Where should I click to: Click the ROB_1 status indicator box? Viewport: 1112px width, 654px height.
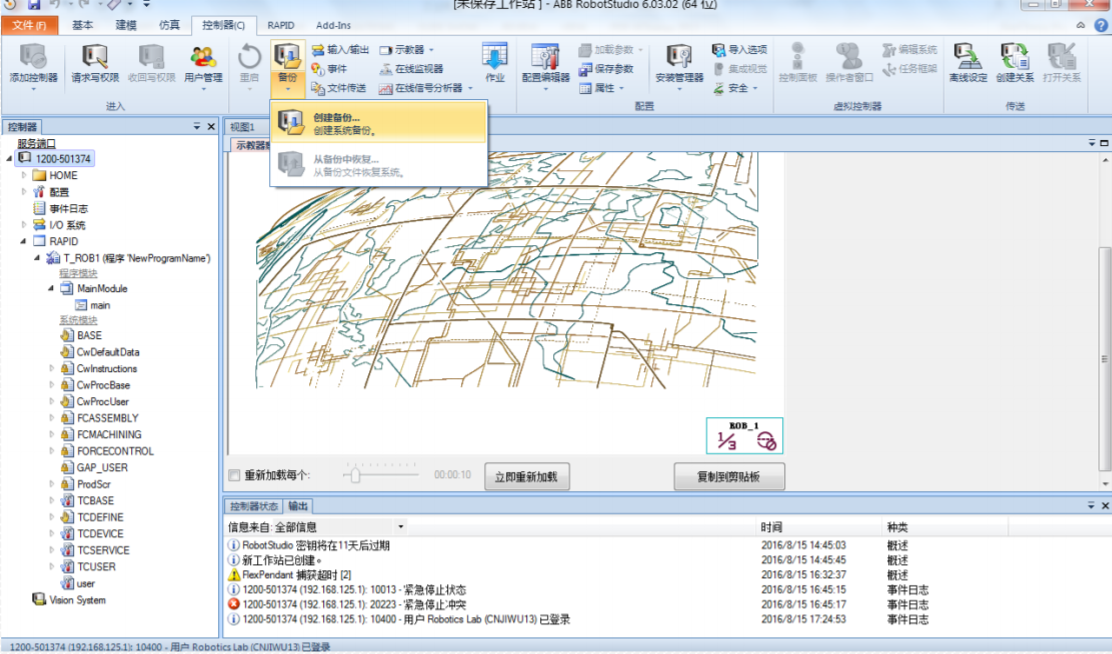745,436
